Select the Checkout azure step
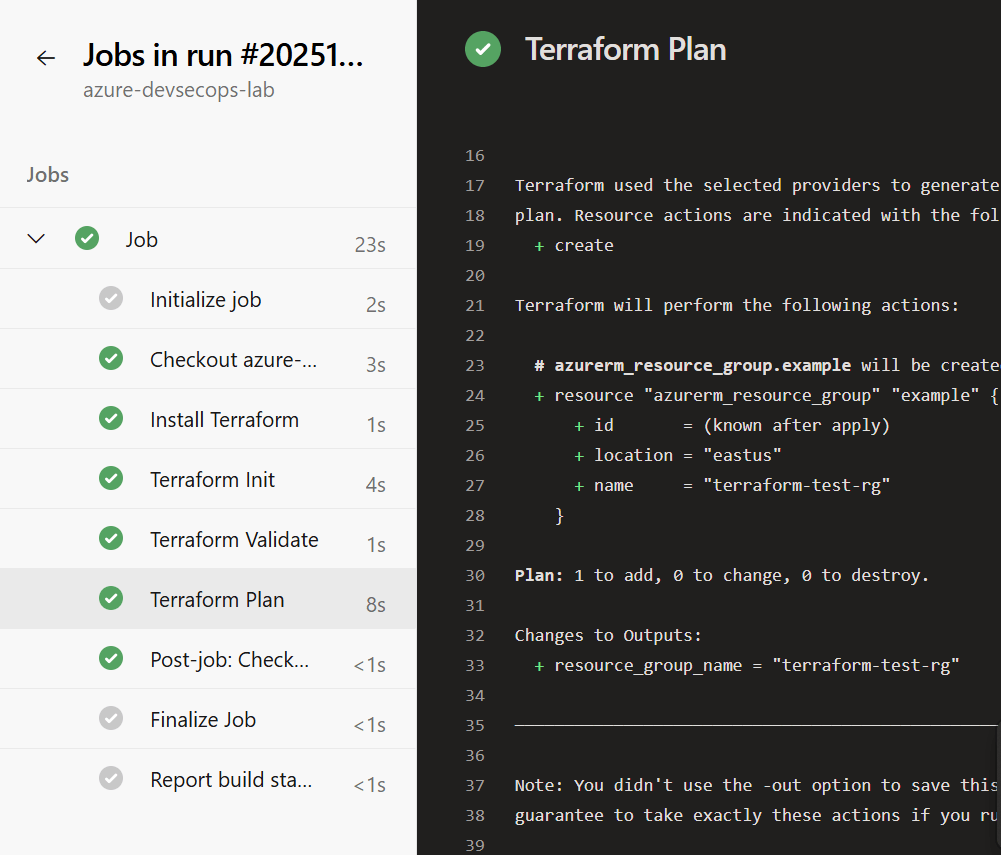 click(x=233, y=360)
